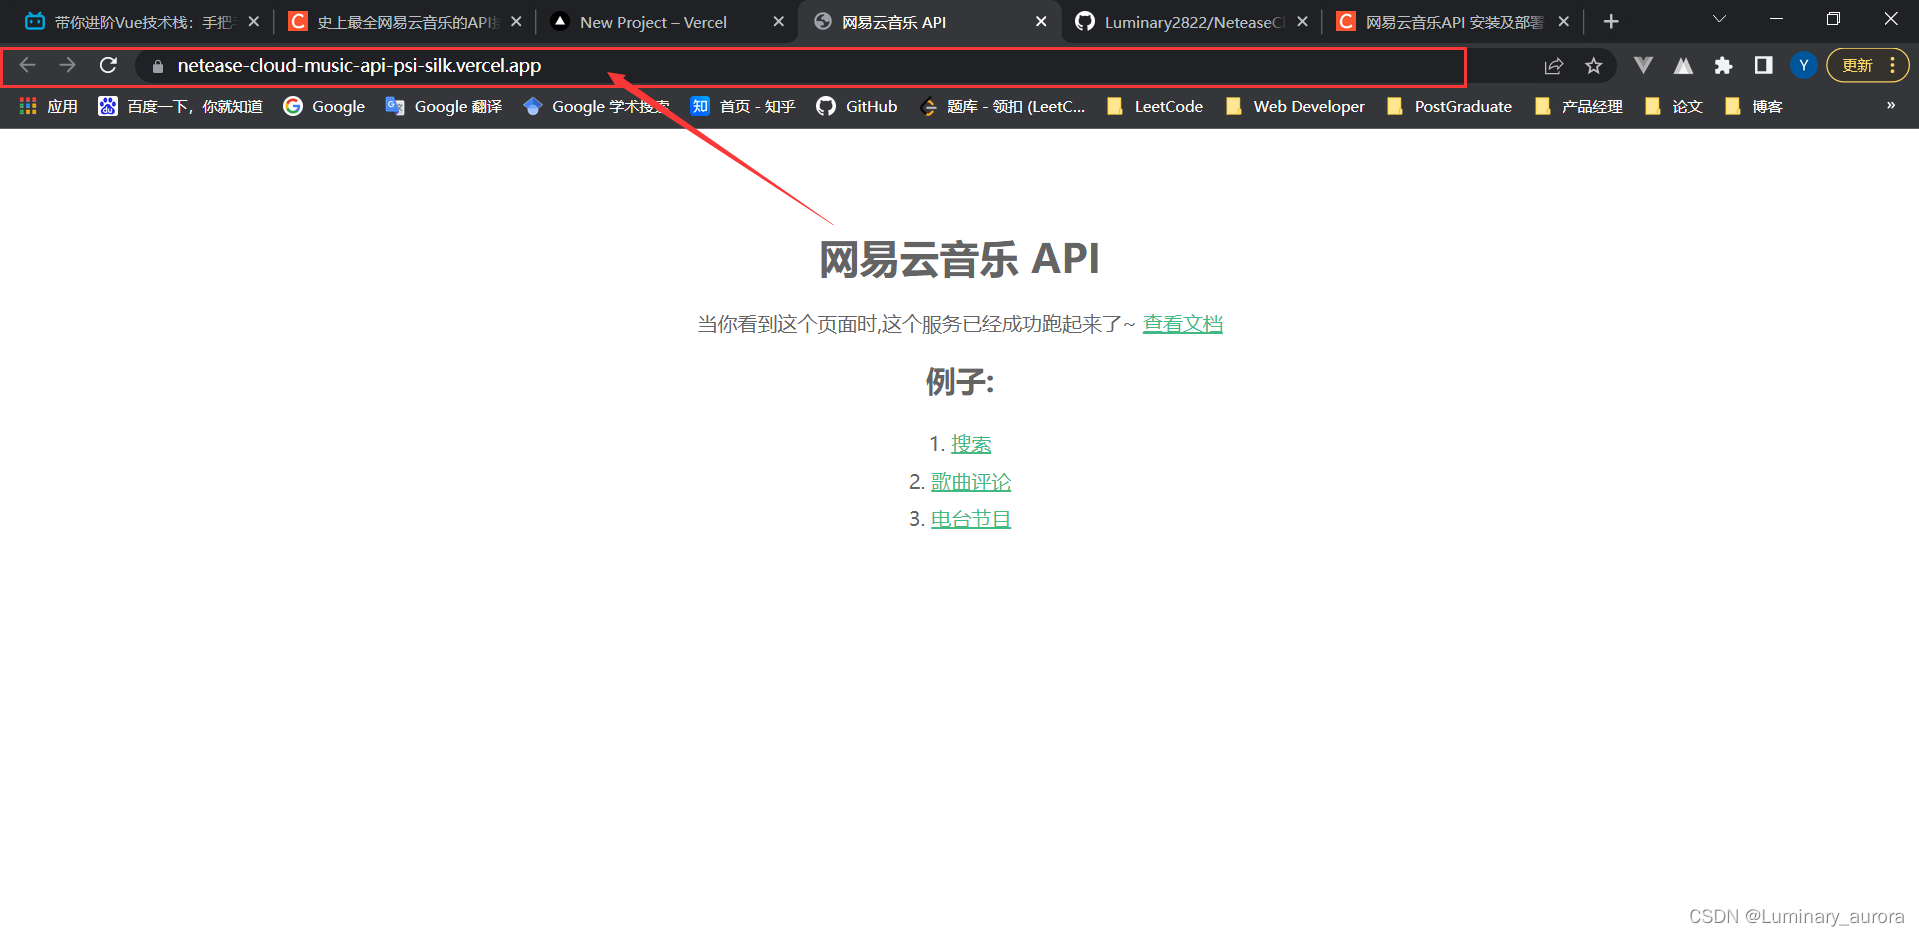Click the 例子: subheading
1919x936 pixels.
point(959,382)
